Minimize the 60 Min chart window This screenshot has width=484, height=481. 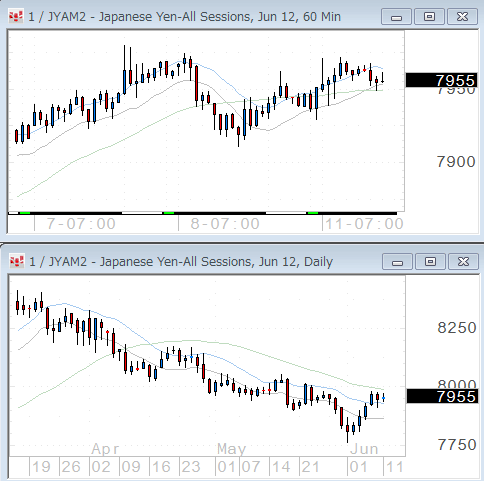click(x=396, y=17)
